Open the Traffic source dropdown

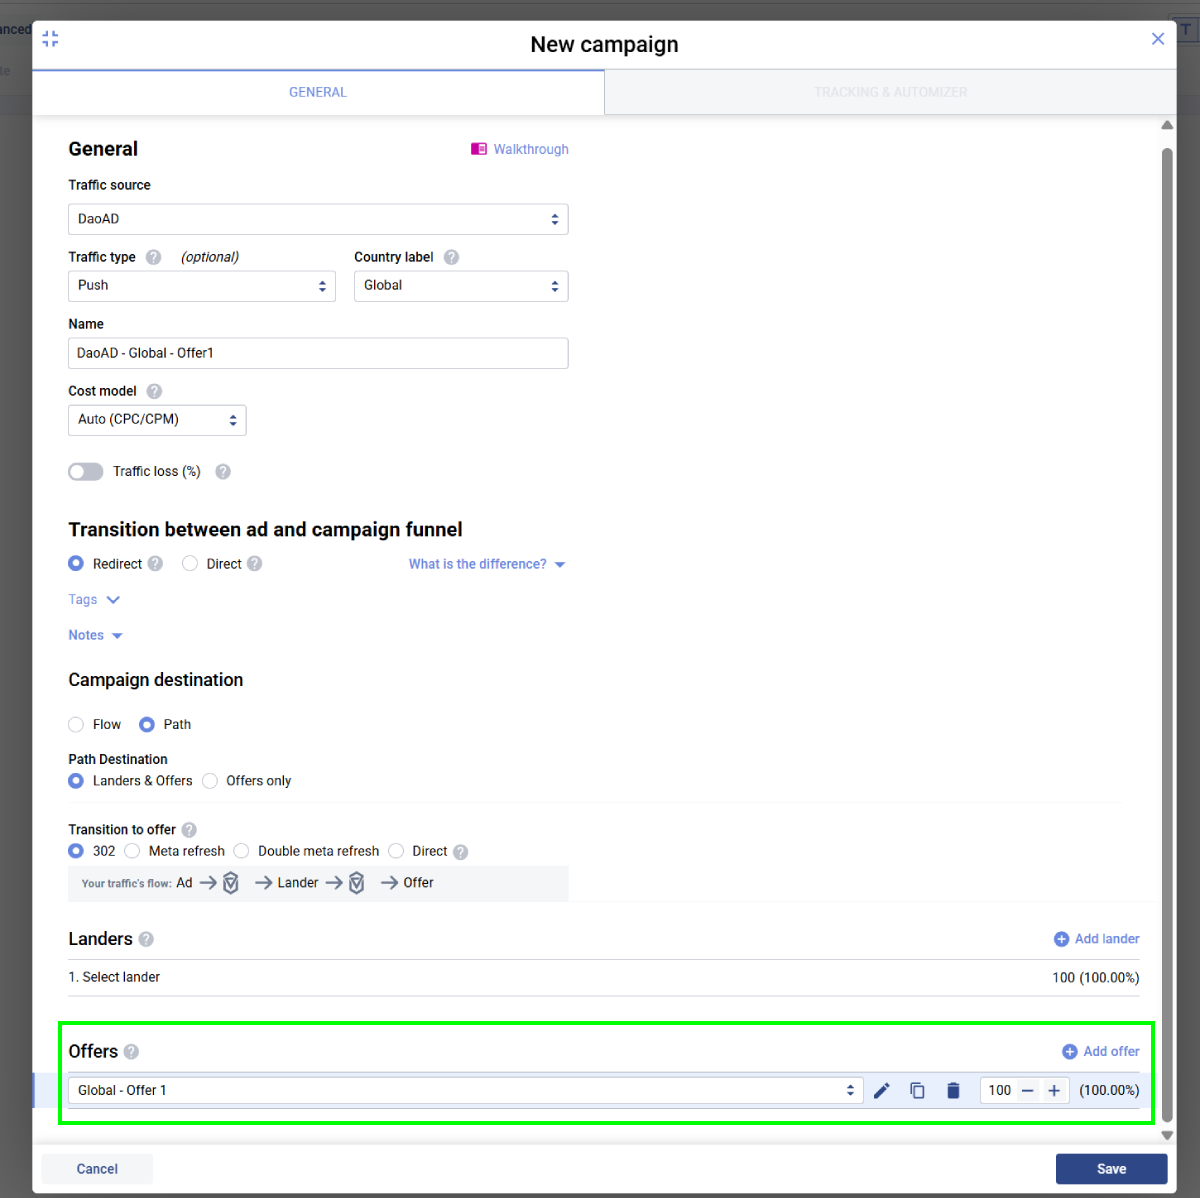tap(318, 219)
